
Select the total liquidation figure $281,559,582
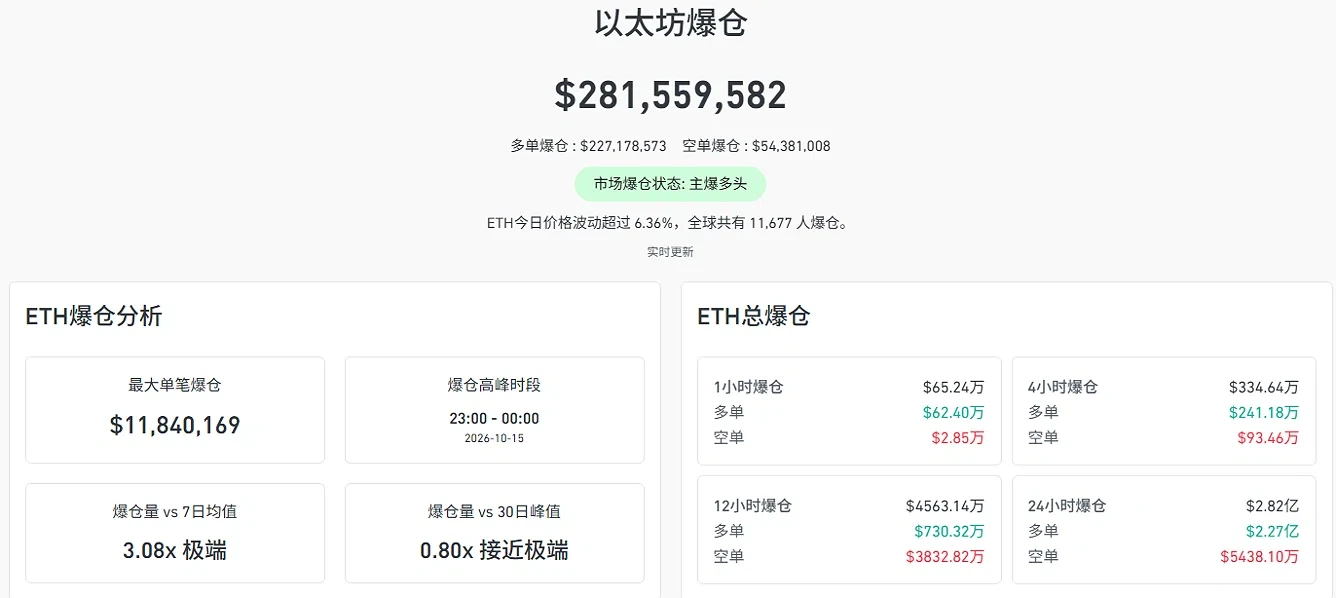pos(670,95)
